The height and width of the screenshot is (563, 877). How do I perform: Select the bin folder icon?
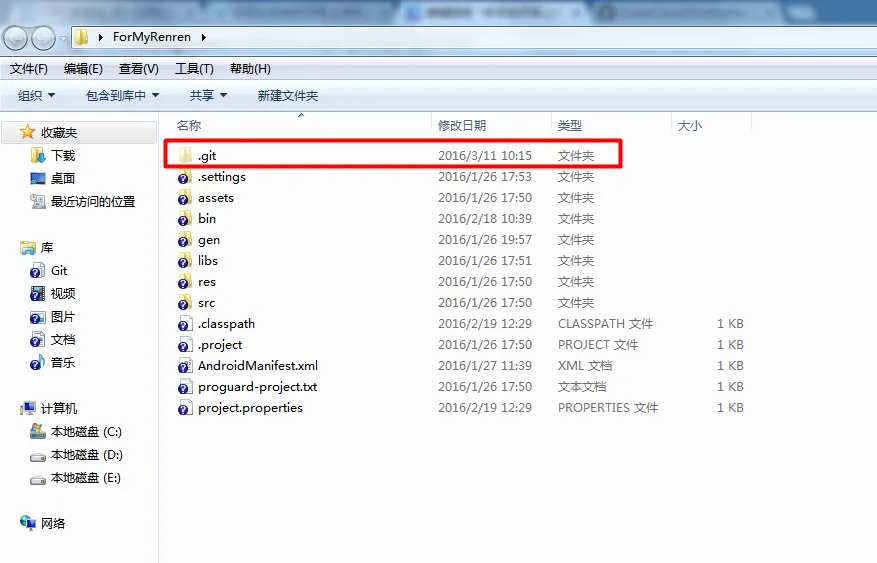(185, 219)
